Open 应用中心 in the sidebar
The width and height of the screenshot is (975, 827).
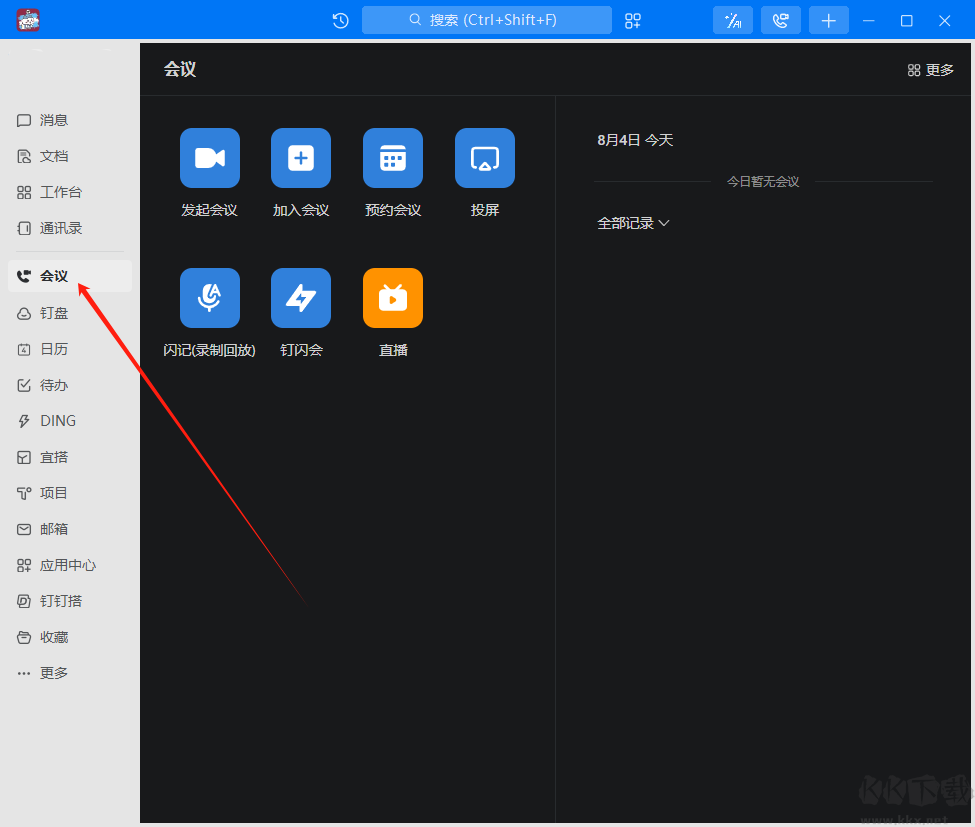tap(70, 565)
